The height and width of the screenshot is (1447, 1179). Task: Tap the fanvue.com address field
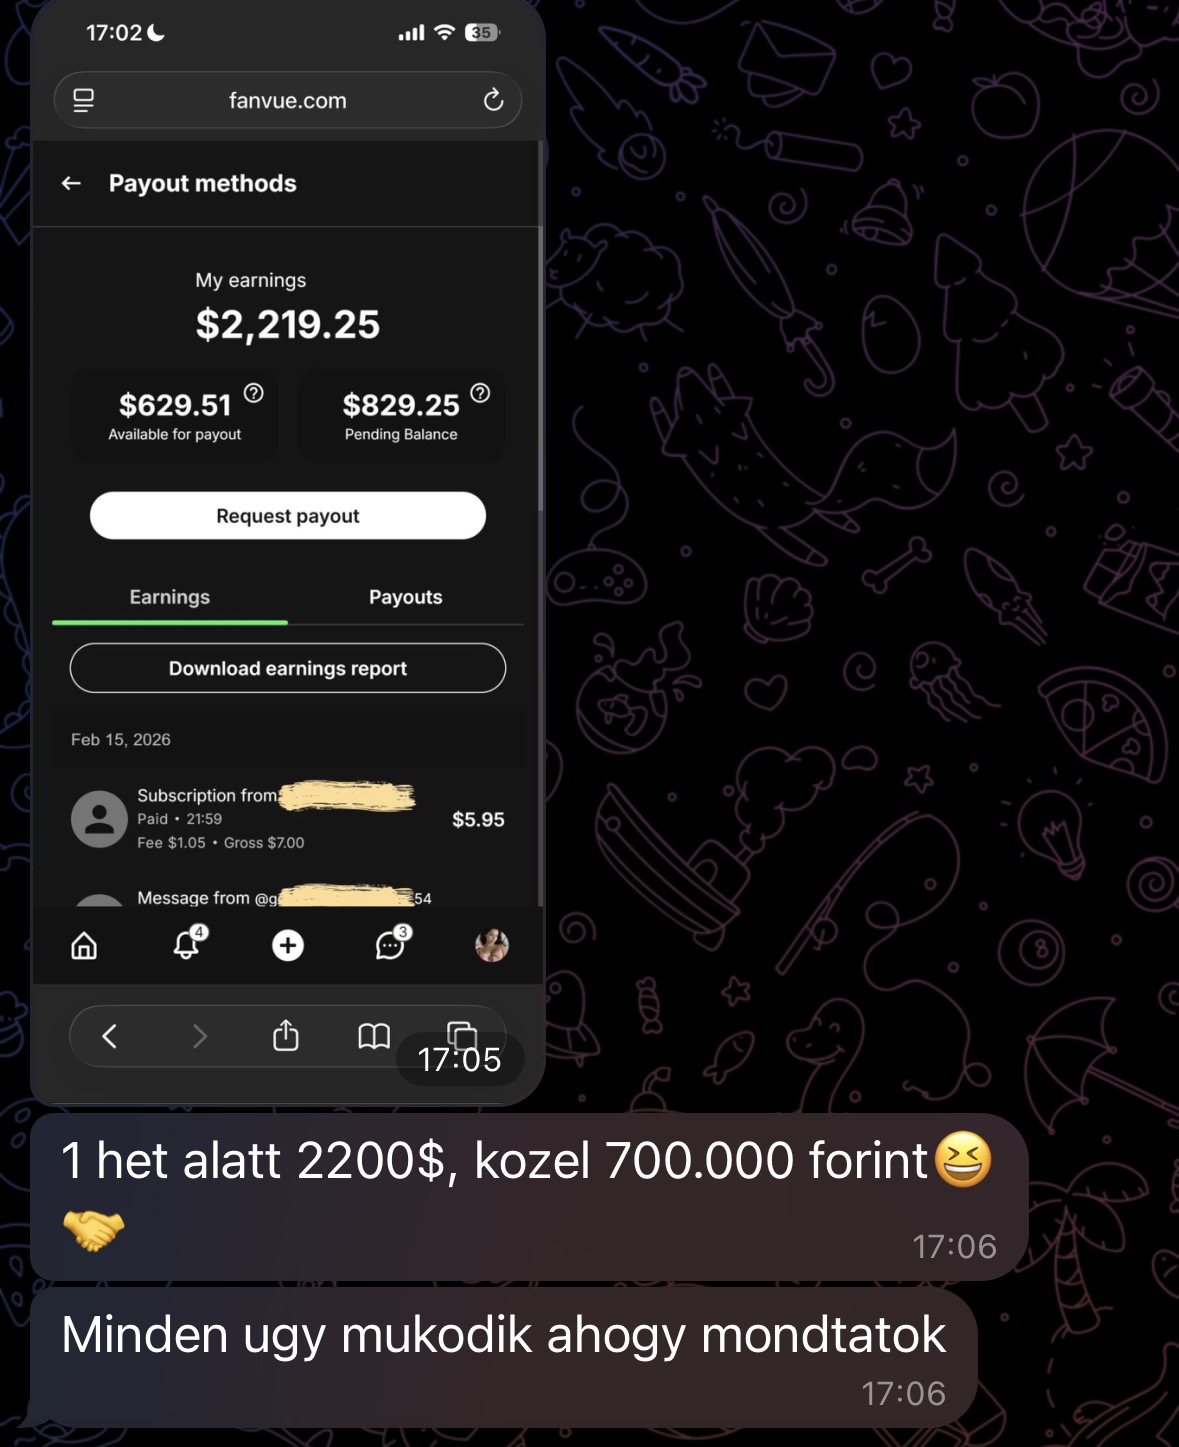tap(288, 100)
